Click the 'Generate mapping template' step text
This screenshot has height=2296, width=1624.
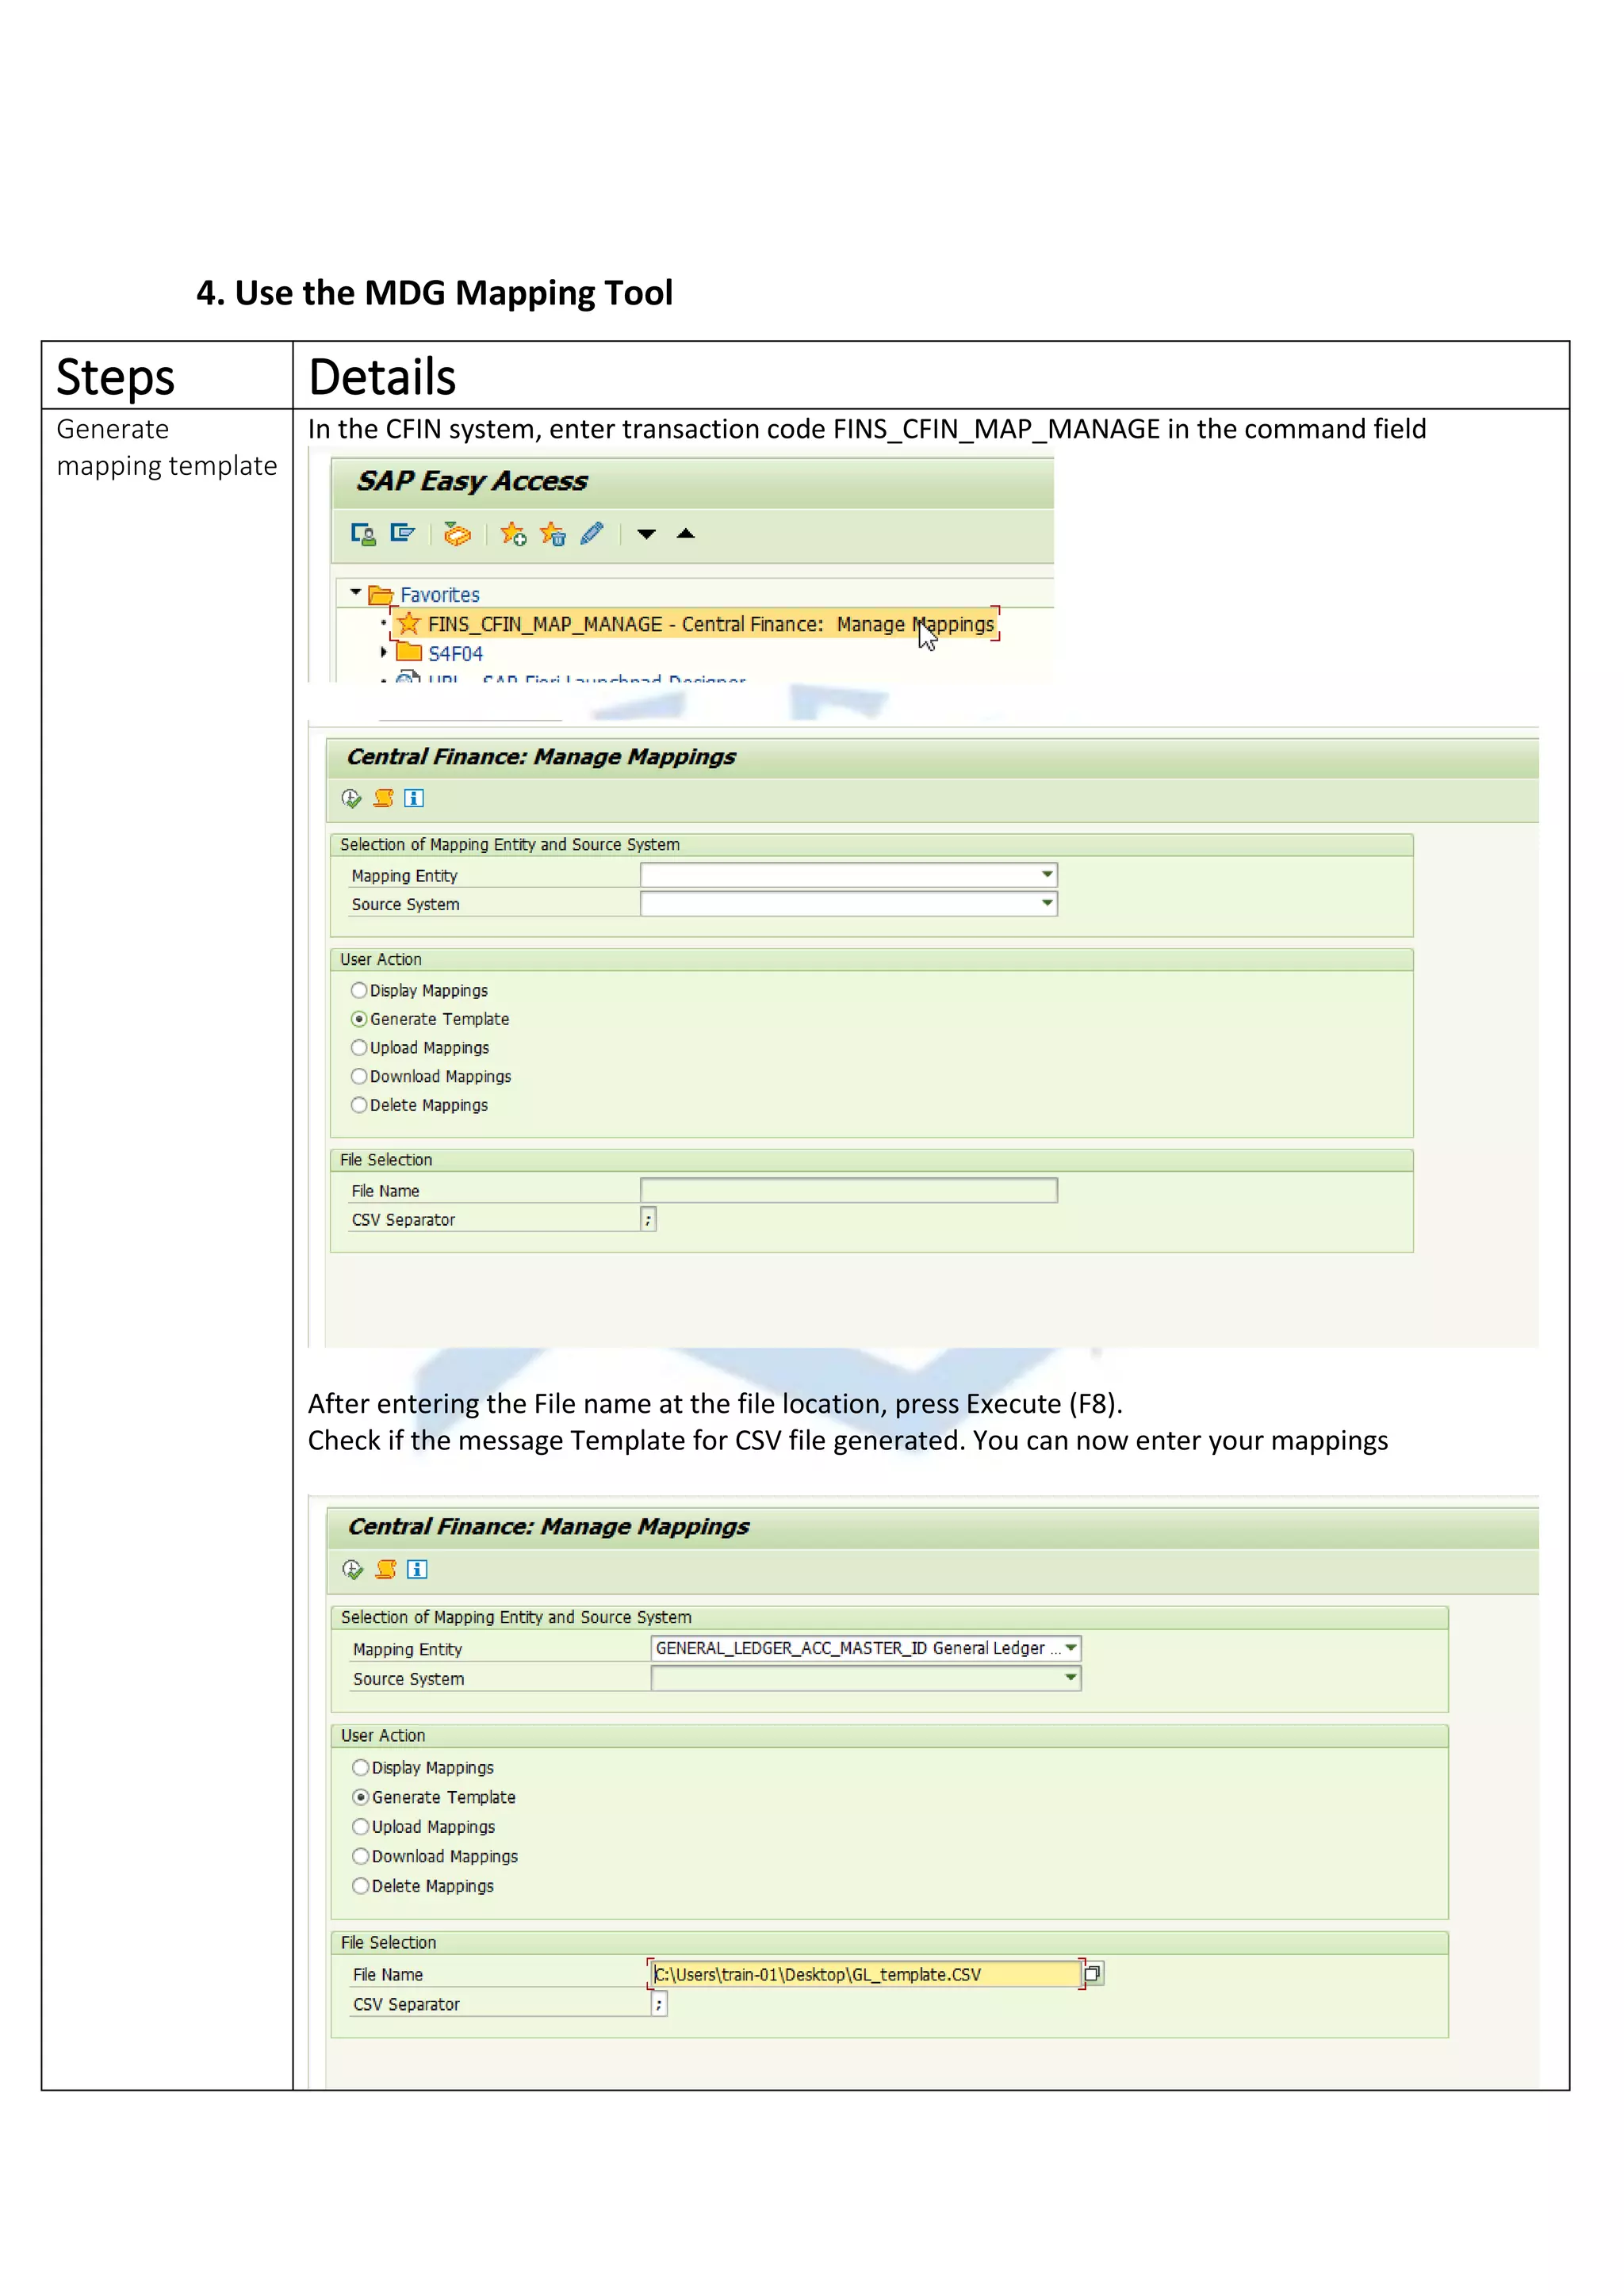click(166, 448)
